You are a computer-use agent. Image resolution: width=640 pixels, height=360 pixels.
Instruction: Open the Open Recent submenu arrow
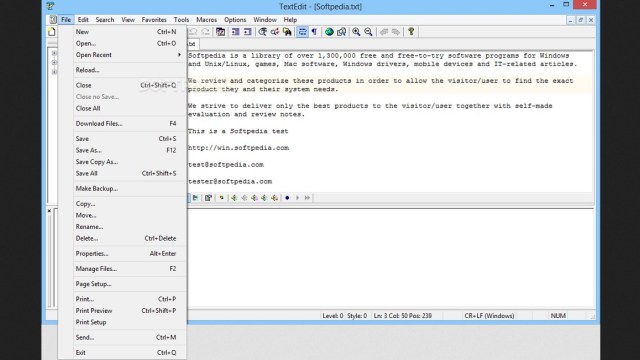(179, 55)
